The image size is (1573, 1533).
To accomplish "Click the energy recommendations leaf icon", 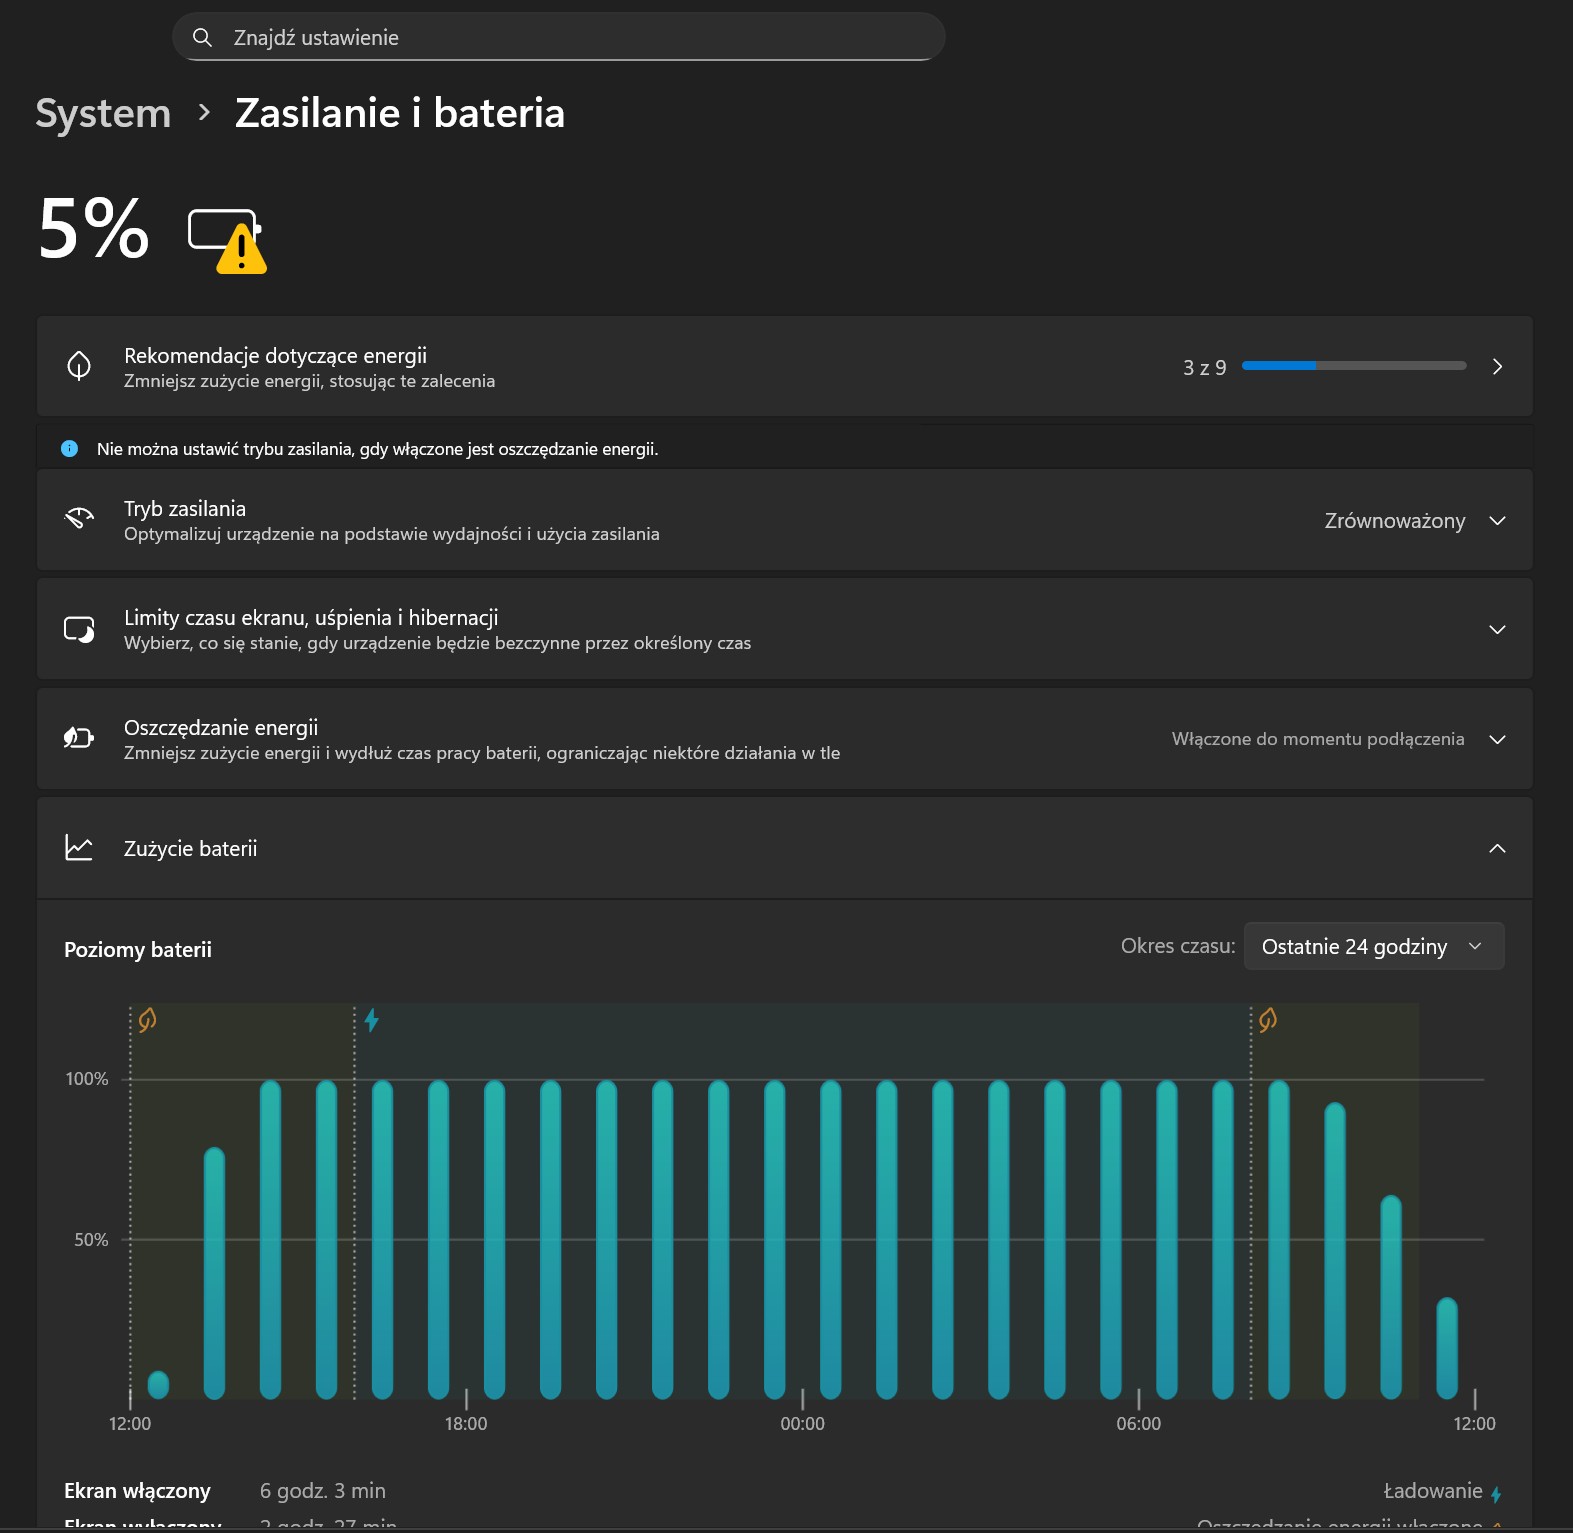I will pyautogui.click(x=79, y=366).
